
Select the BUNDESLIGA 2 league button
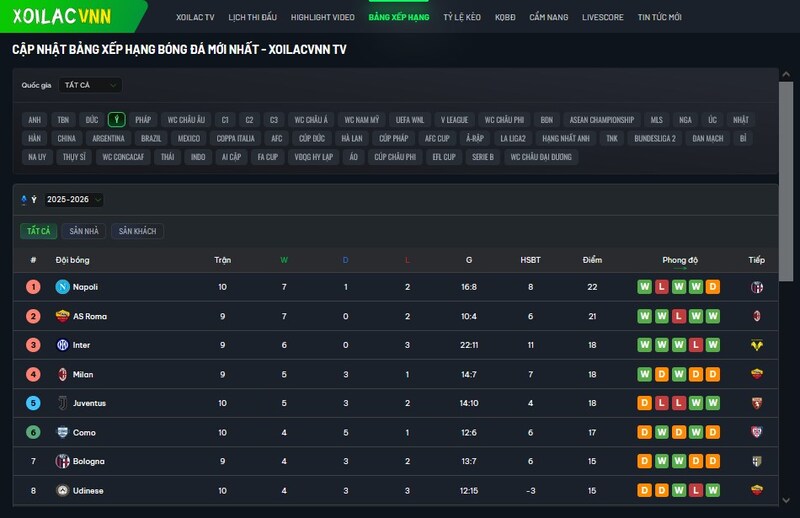point(655,138)
